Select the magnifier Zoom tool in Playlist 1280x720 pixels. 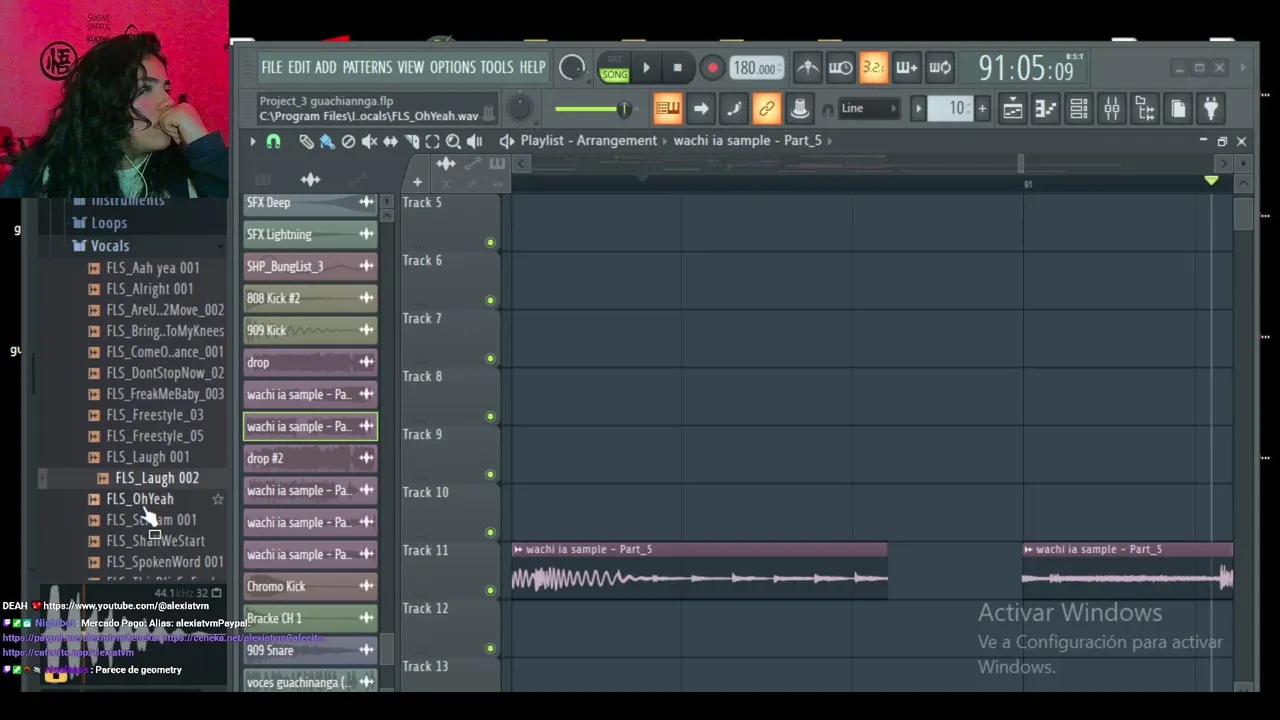coord(453,141)
